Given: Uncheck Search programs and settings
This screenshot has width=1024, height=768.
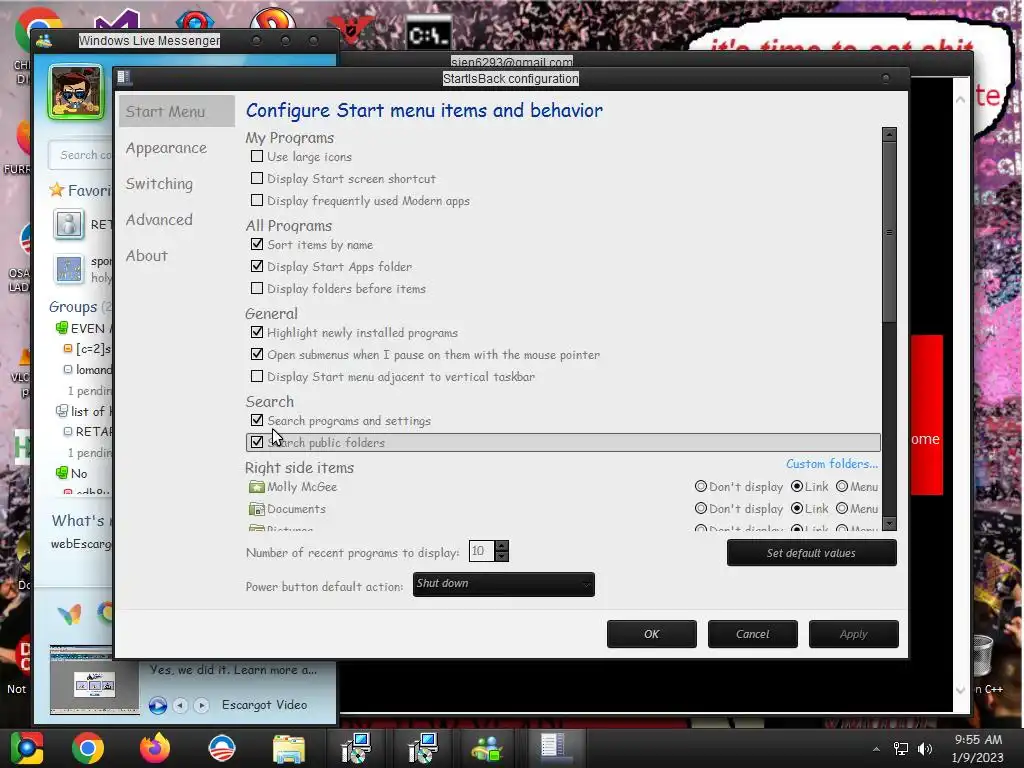Looking at the screenshot, I should (257, 421).
